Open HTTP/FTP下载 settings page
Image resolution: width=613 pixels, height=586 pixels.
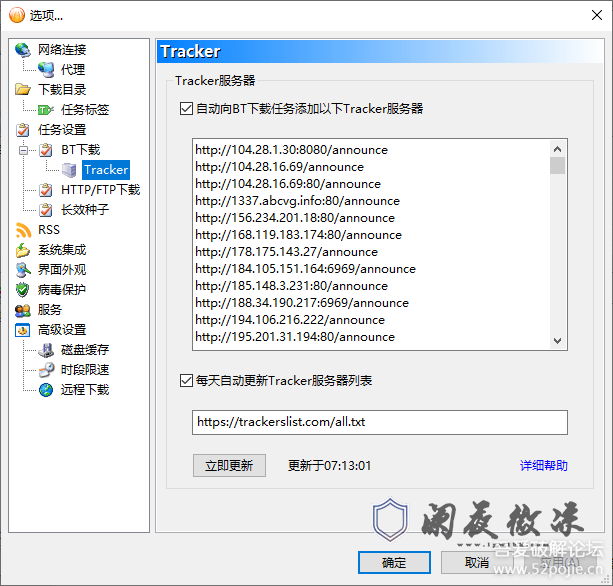(x=100, y=190)
